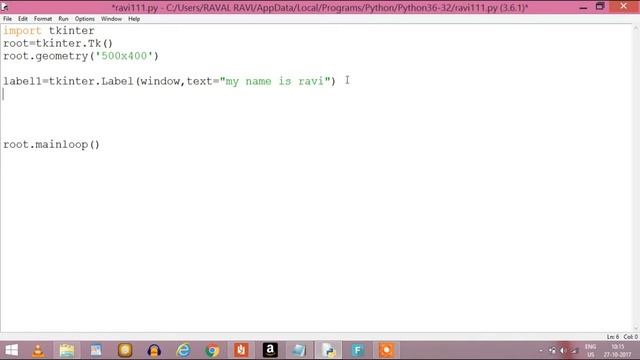Open File Explorer from taskbar
The height and width of the screenshot is (360, 640).
(x=67, y=350)
